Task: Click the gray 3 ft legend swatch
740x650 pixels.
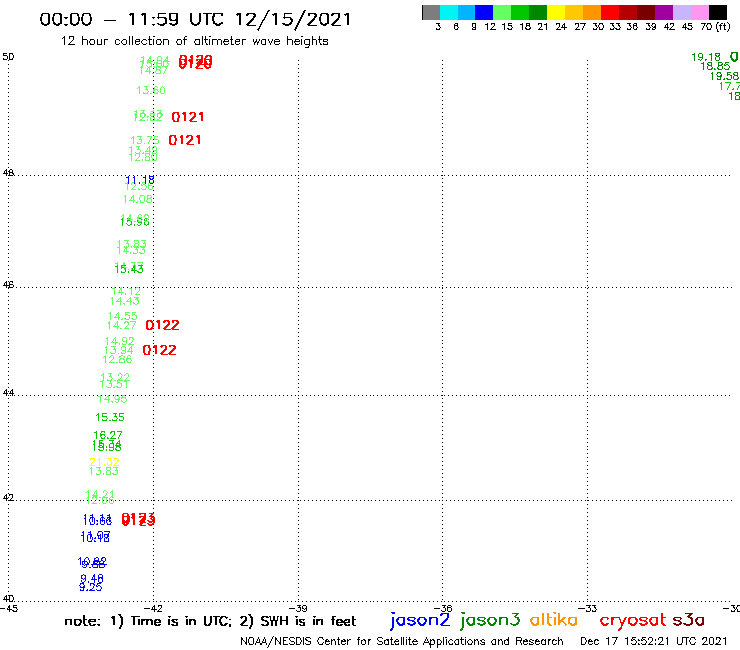Action: pyautogui.click(x=431, y=12)
